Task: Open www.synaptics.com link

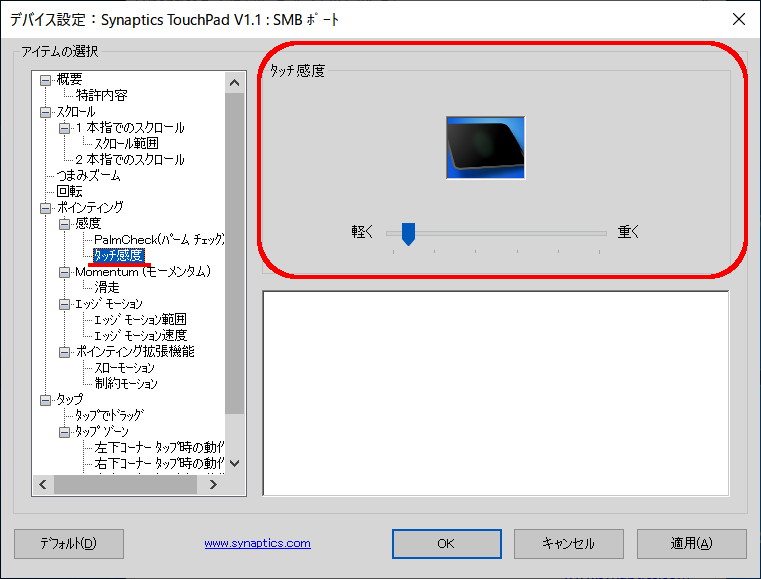Action: point(257,543)
